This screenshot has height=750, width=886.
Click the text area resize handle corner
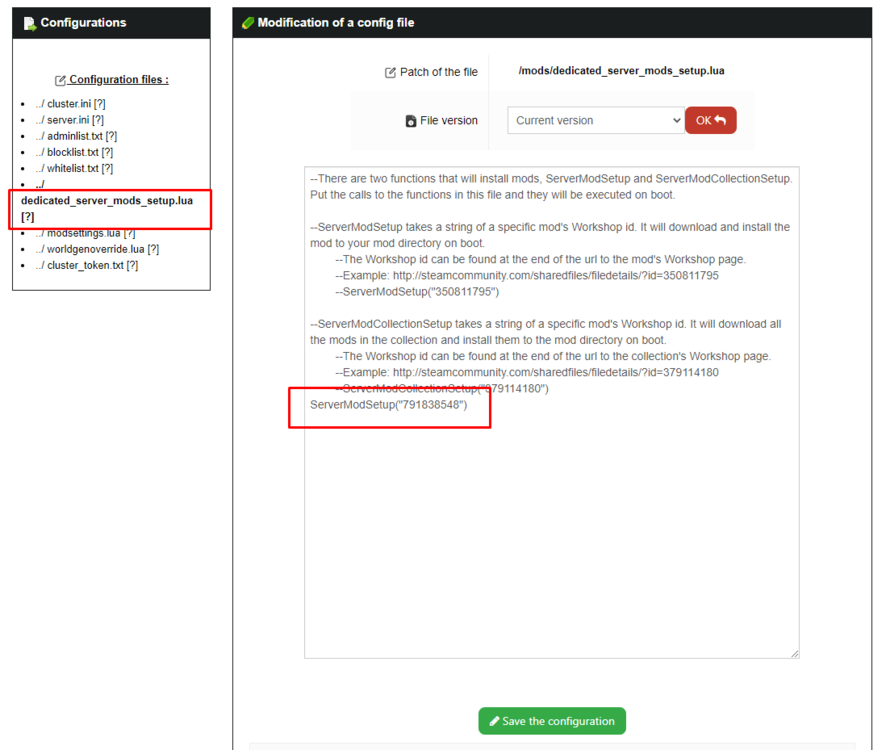click(x=794, y=653)
